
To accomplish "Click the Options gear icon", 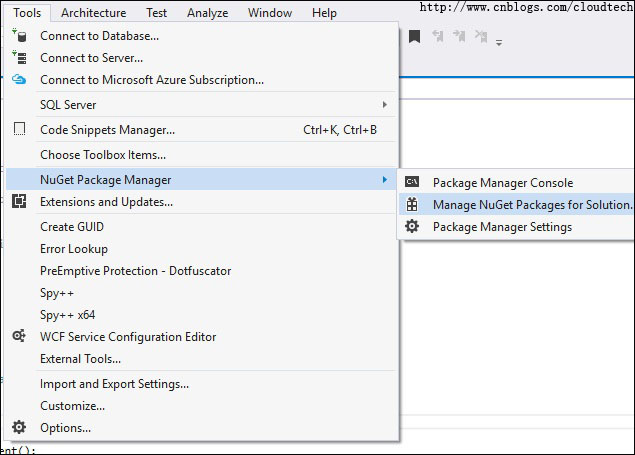I will pos(19,427).
